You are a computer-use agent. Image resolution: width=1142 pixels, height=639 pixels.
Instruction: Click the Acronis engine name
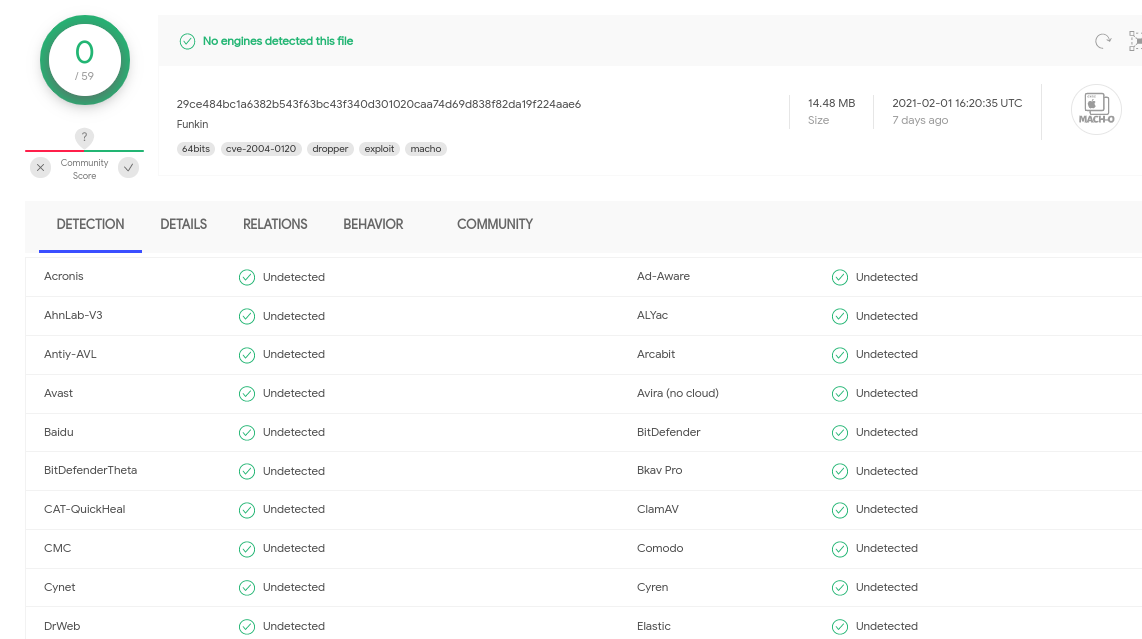pyautogui.click(x=63, y=276)
